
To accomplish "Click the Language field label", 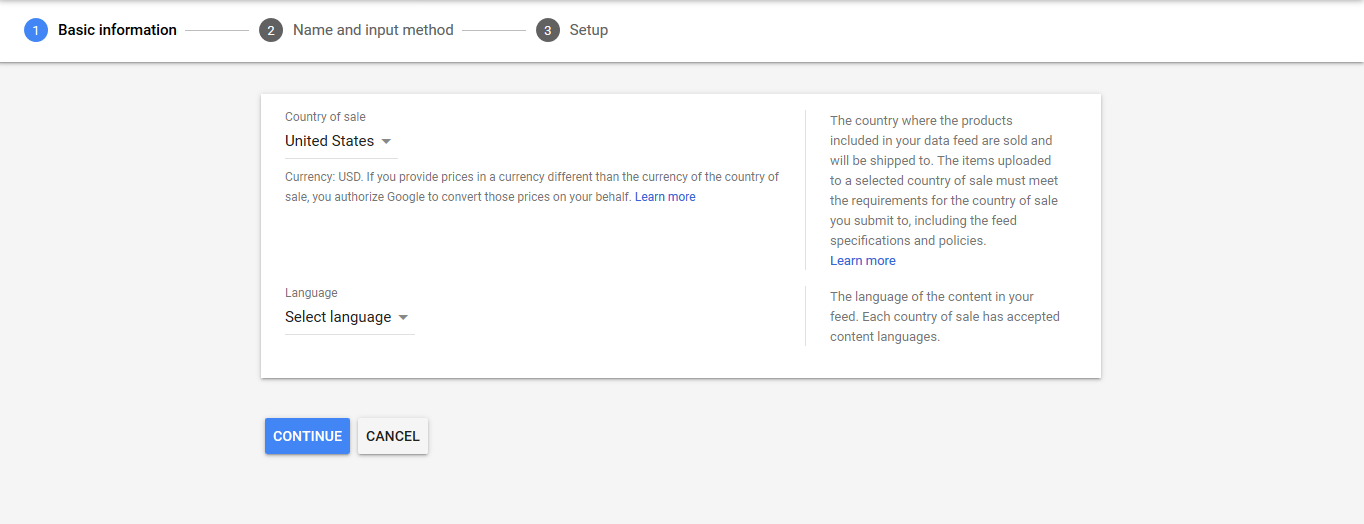I will pos(311,293).
